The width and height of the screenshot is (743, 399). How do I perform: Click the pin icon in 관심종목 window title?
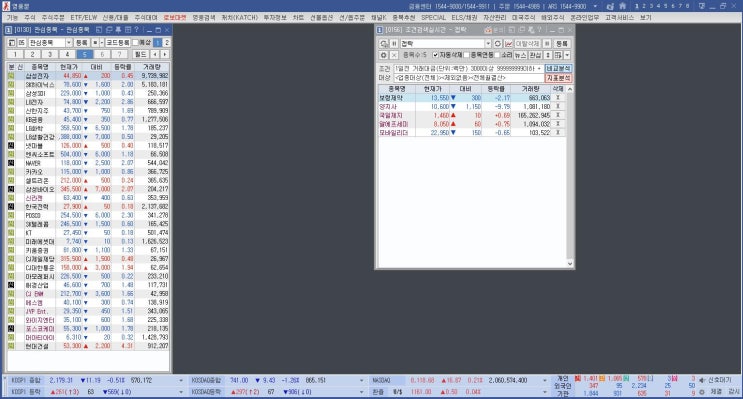tap(118, 30)
